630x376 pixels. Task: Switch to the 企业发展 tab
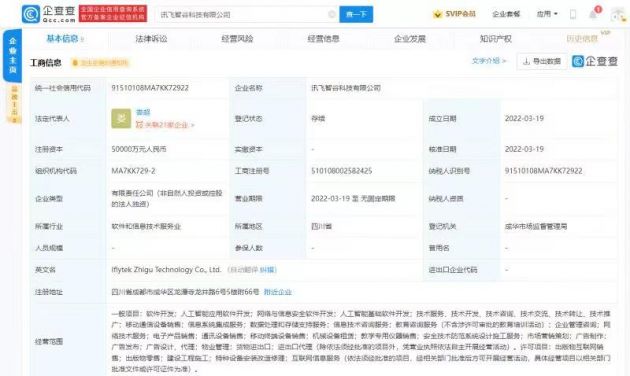point(410,39)
